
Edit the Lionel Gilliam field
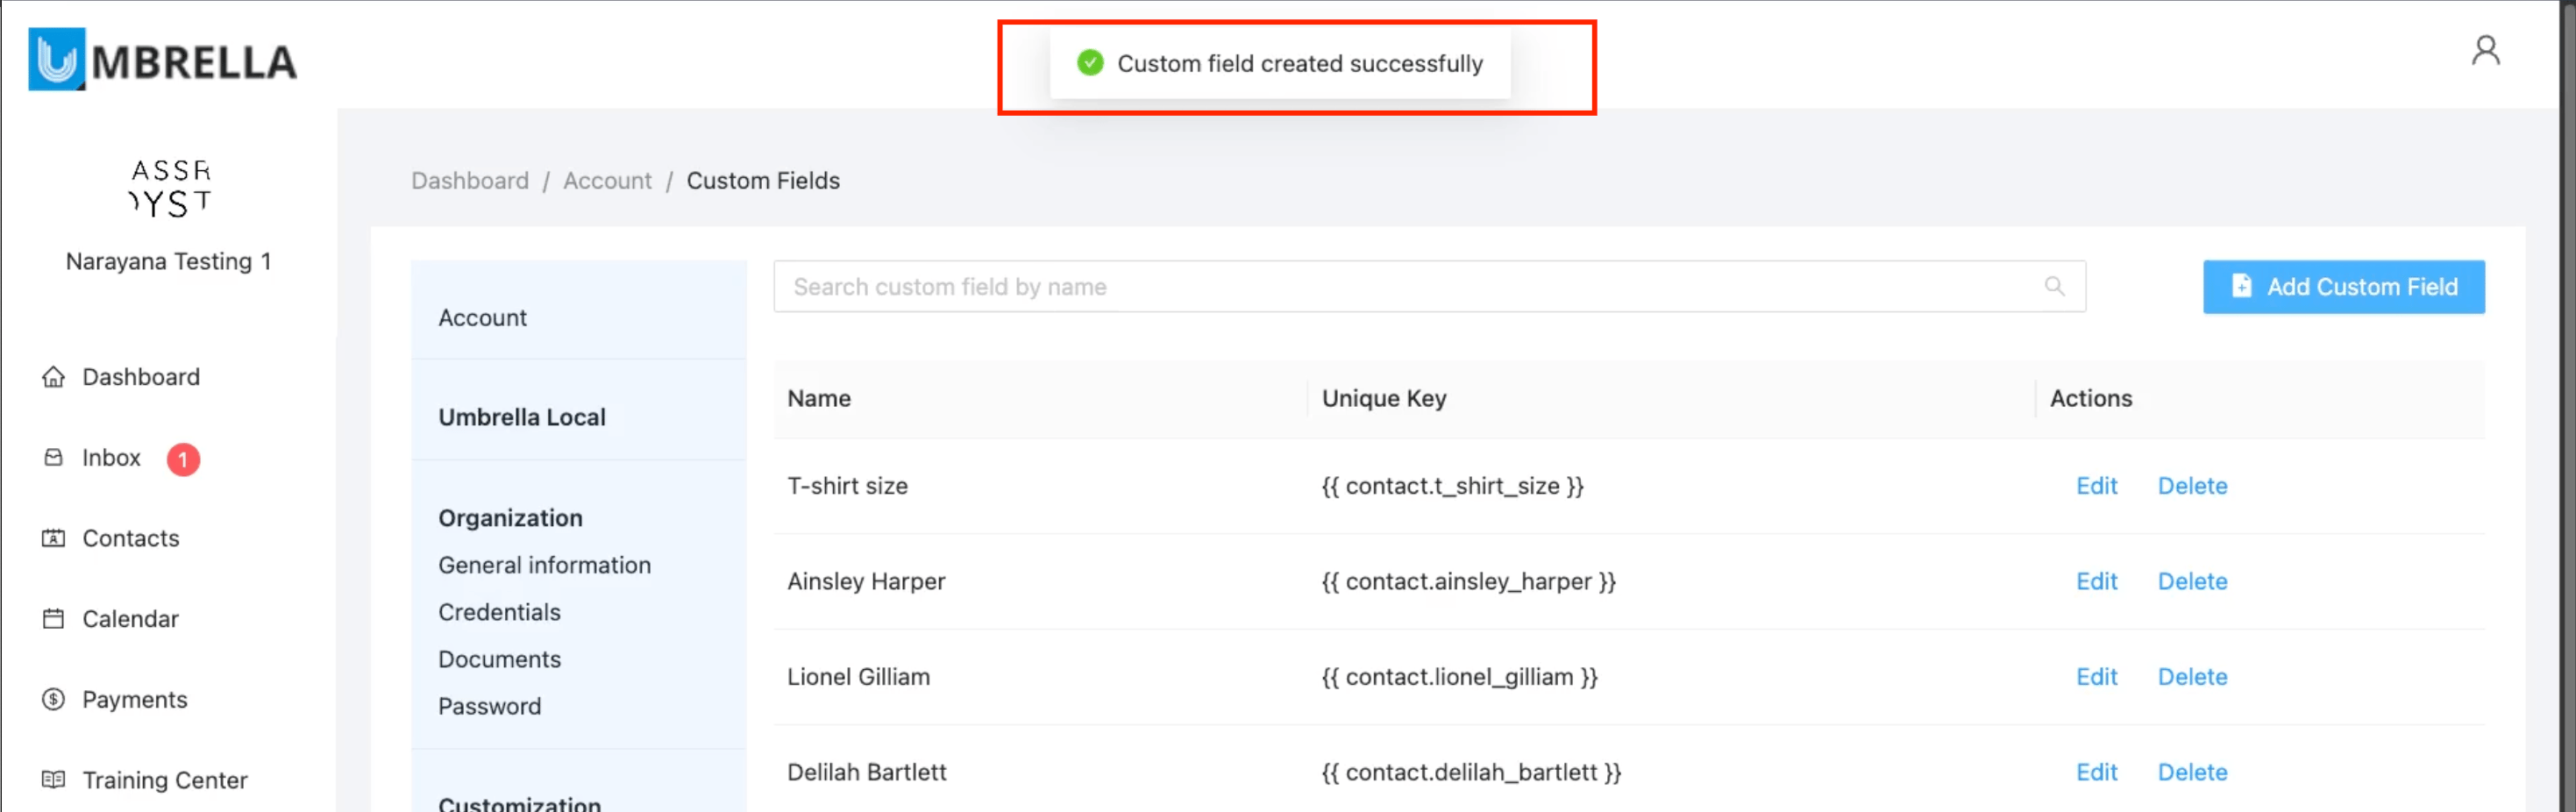pyautogui.click(x=2096, y=677)
